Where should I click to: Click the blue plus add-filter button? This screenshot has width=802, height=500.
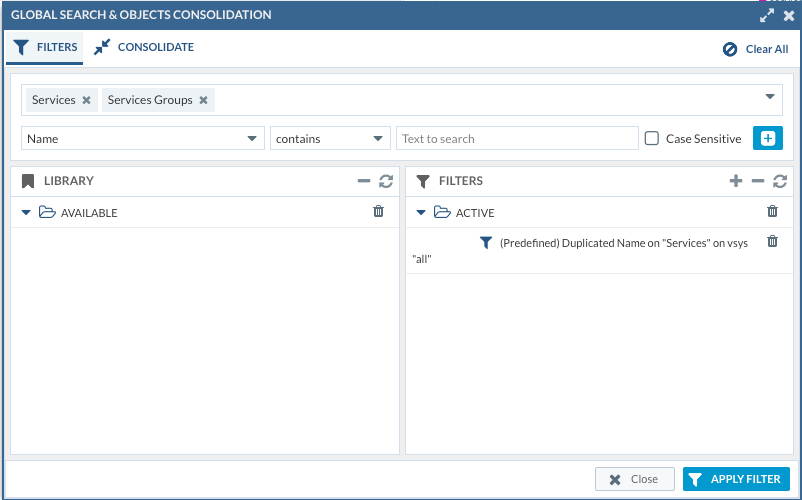[x=767, y=139]
